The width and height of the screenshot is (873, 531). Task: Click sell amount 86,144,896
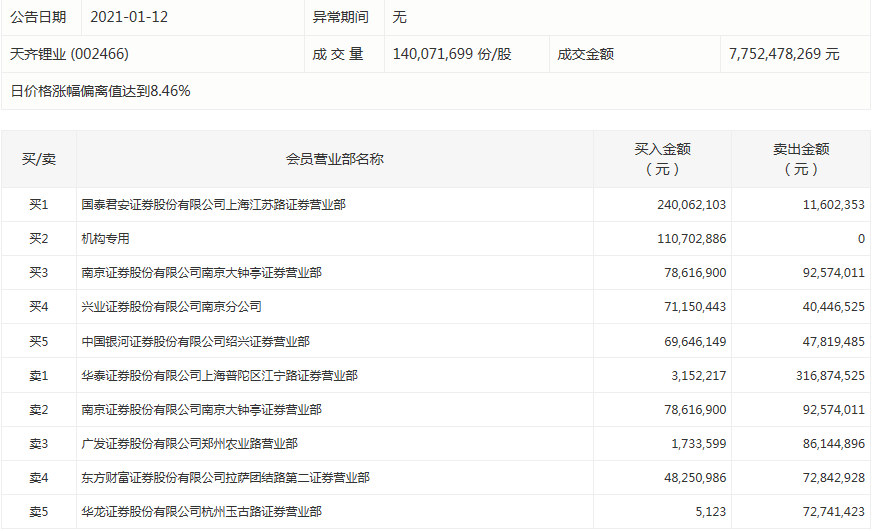pyautogui.click(x=833, y=444)
